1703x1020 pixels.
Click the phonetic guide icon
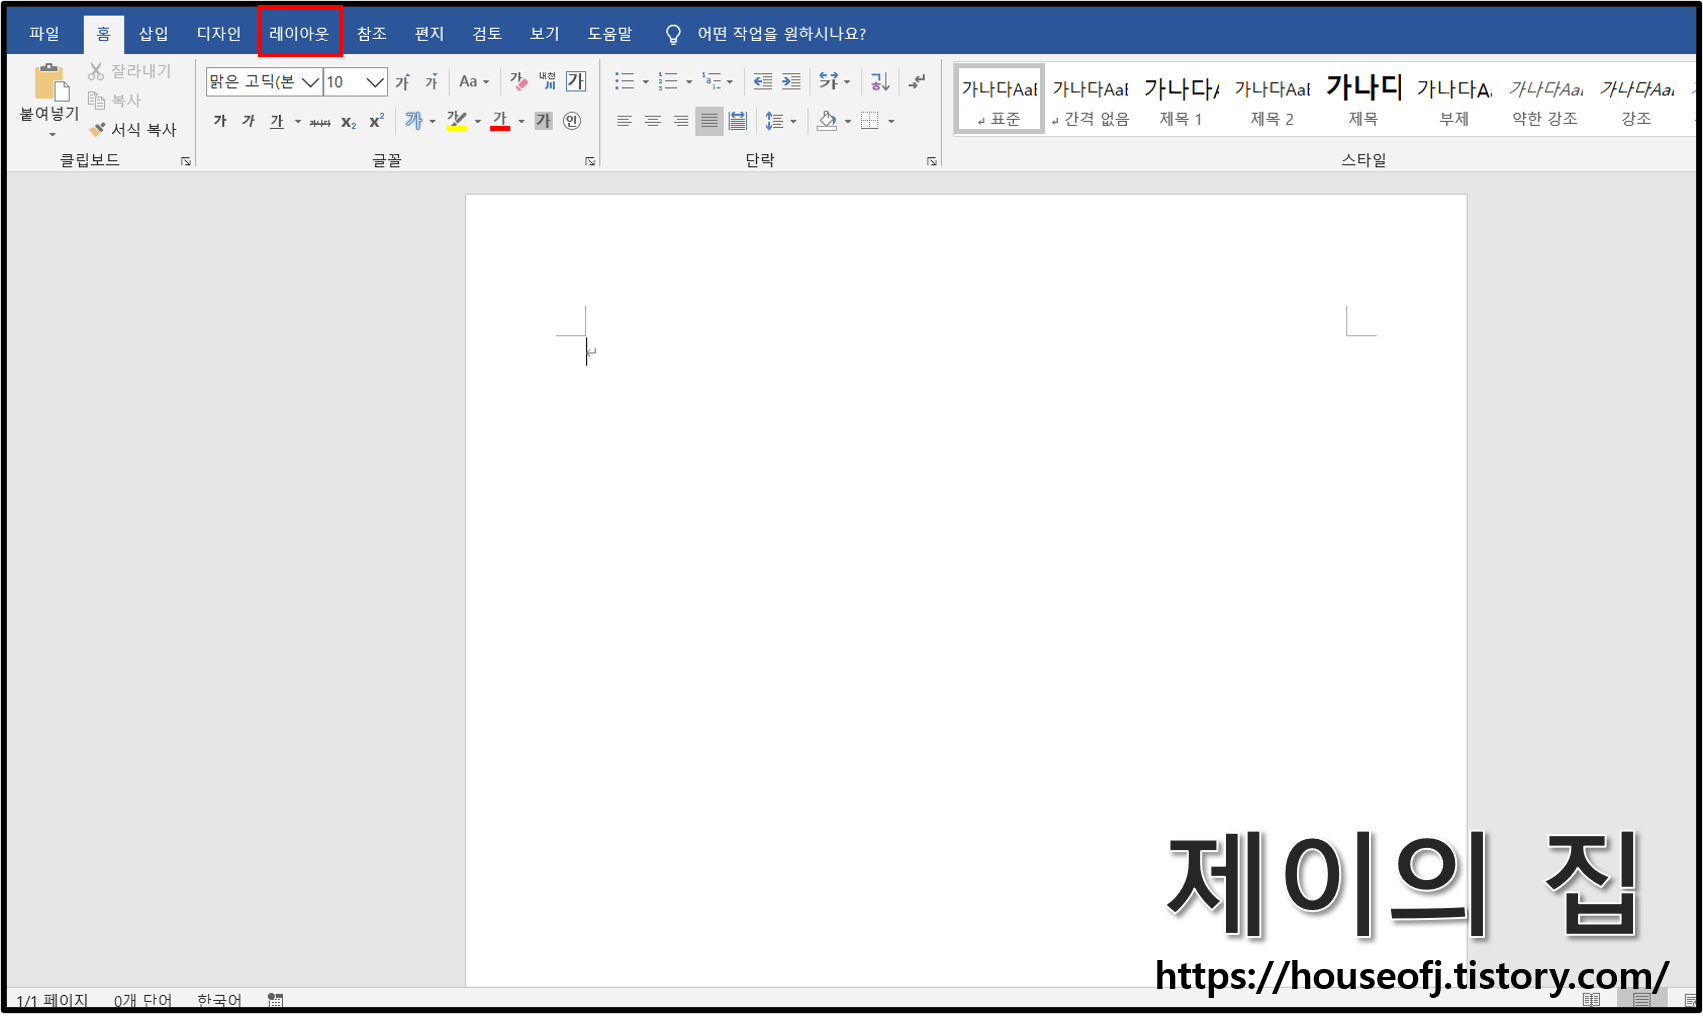(x=547, y=81)
